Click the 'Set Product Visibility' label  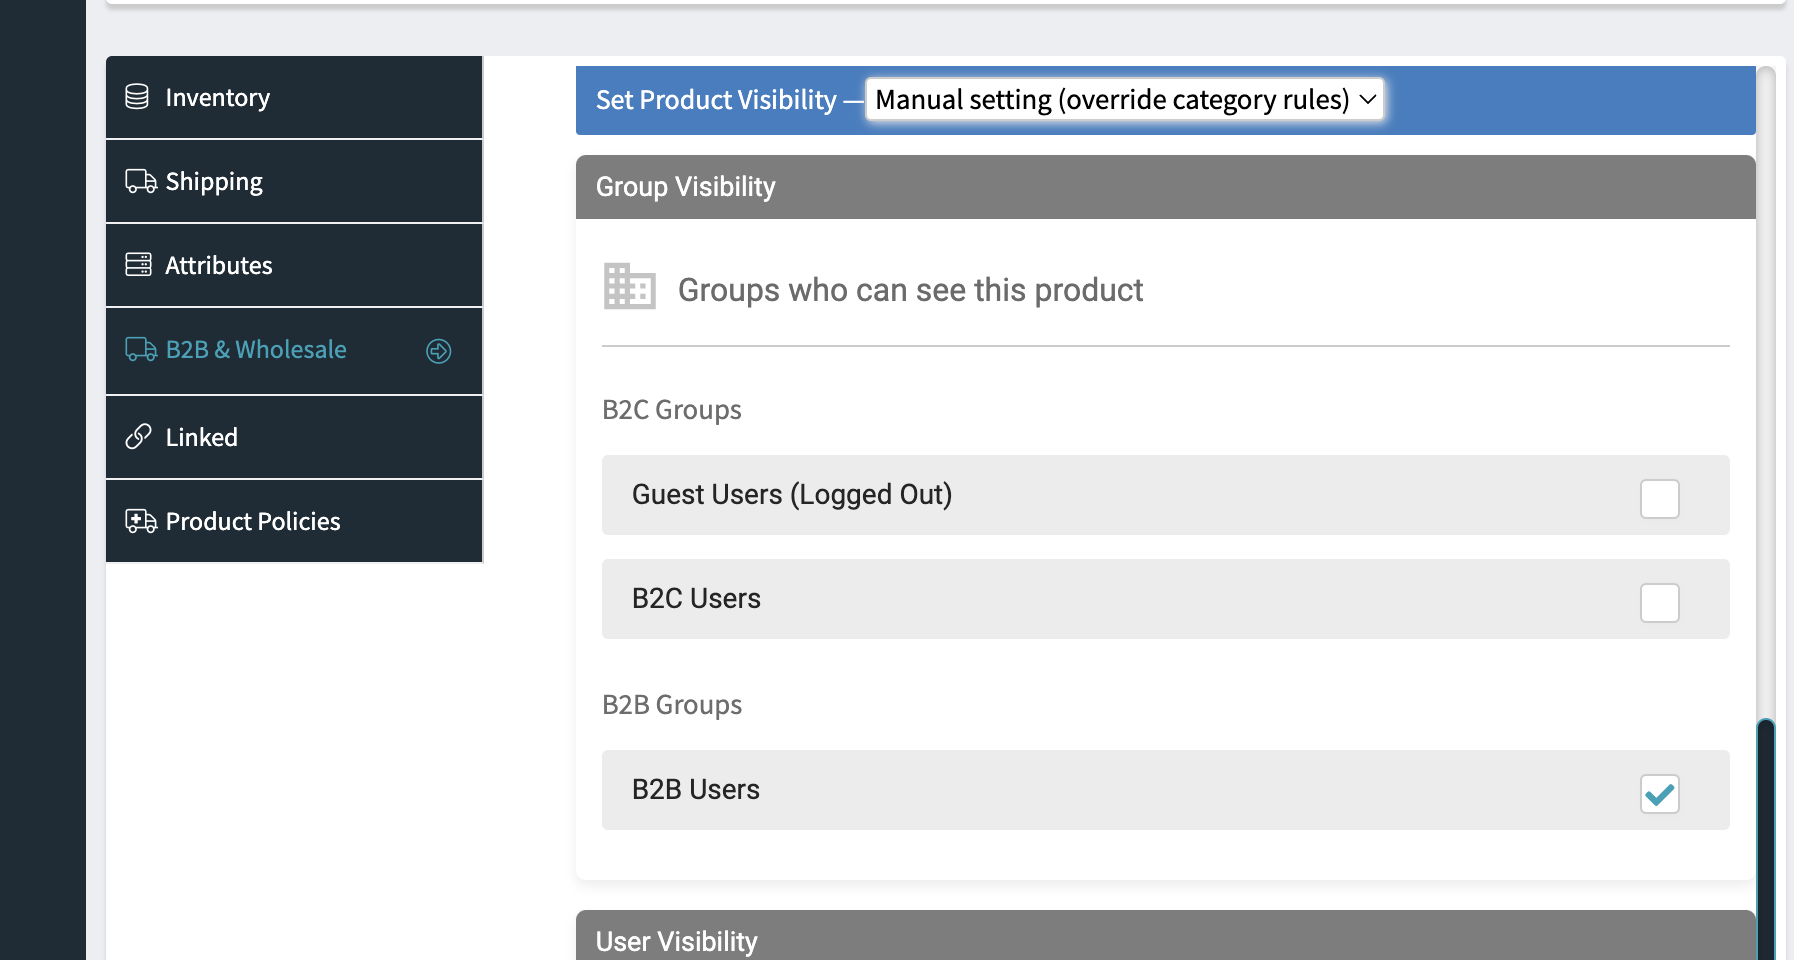(x=716, y=100)
